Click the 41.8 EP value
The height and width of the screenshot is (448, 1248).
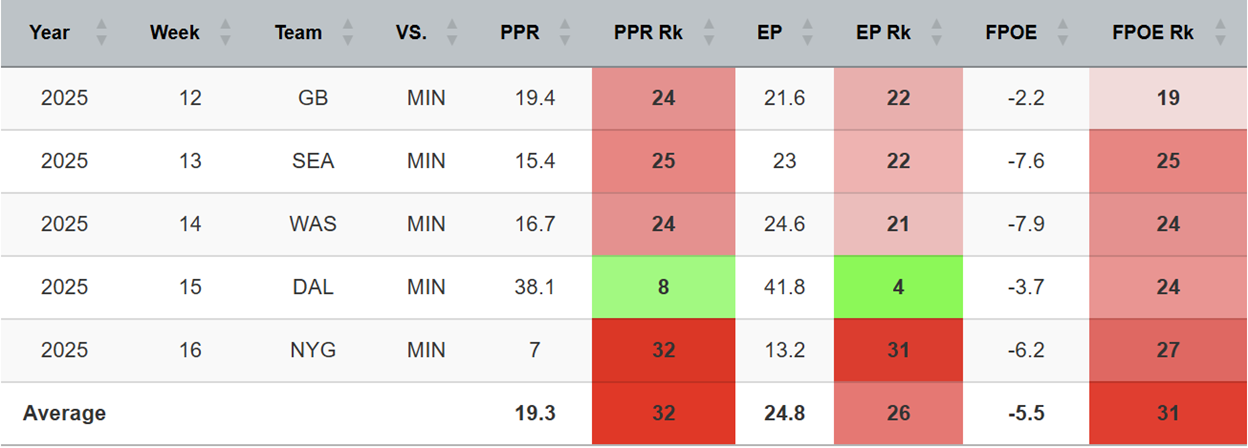(784, 287)
